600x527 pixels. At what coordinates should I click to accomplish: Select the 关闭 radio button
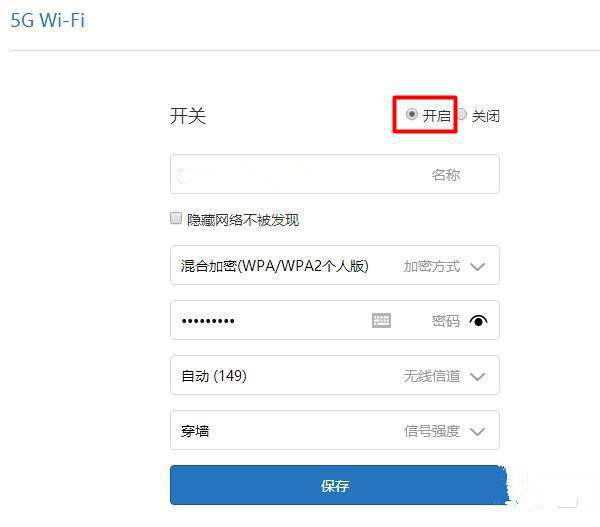click(x=462, y=114)
